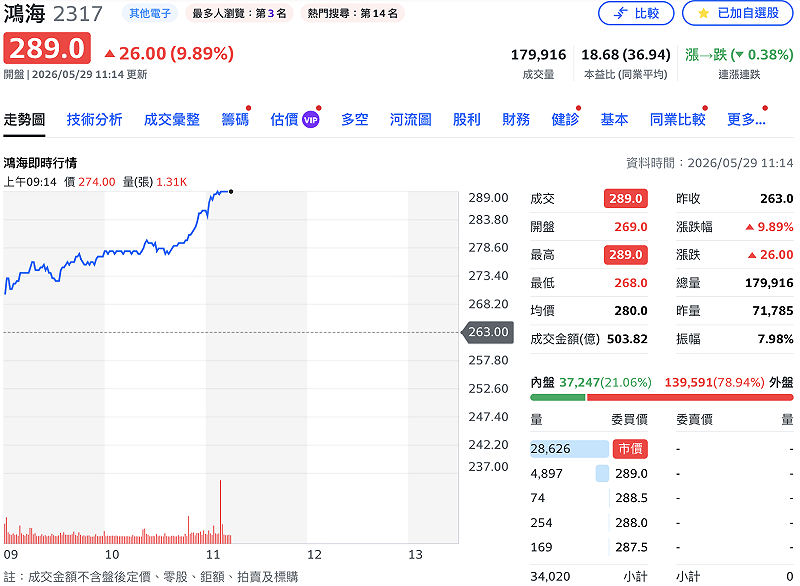The height and width of the screenshot is (586, 800).
Task: Open the 股利 tab
Action: 467,119
